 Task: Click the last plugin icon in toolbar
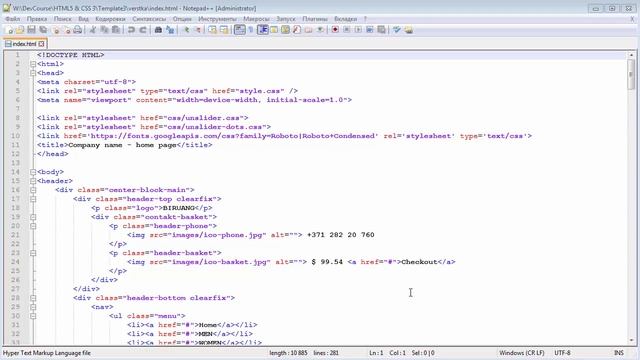[x=408, y=30]
